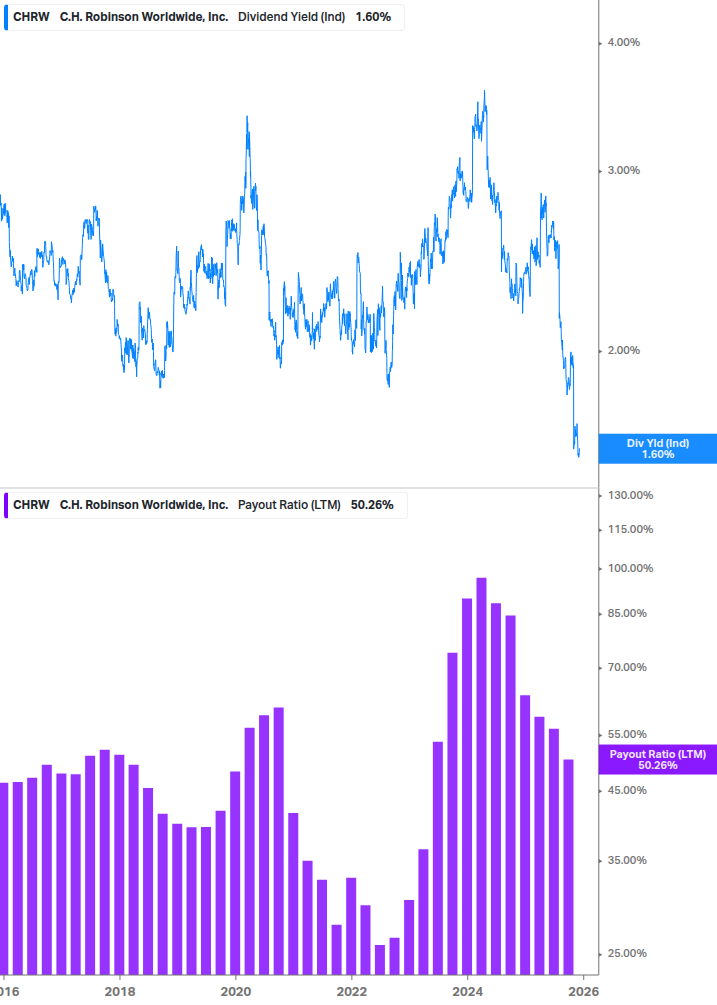Click the purple color marker of Payout Ratio legend
The width and height of the screenshot is (717, 1005).
[6, 505]
